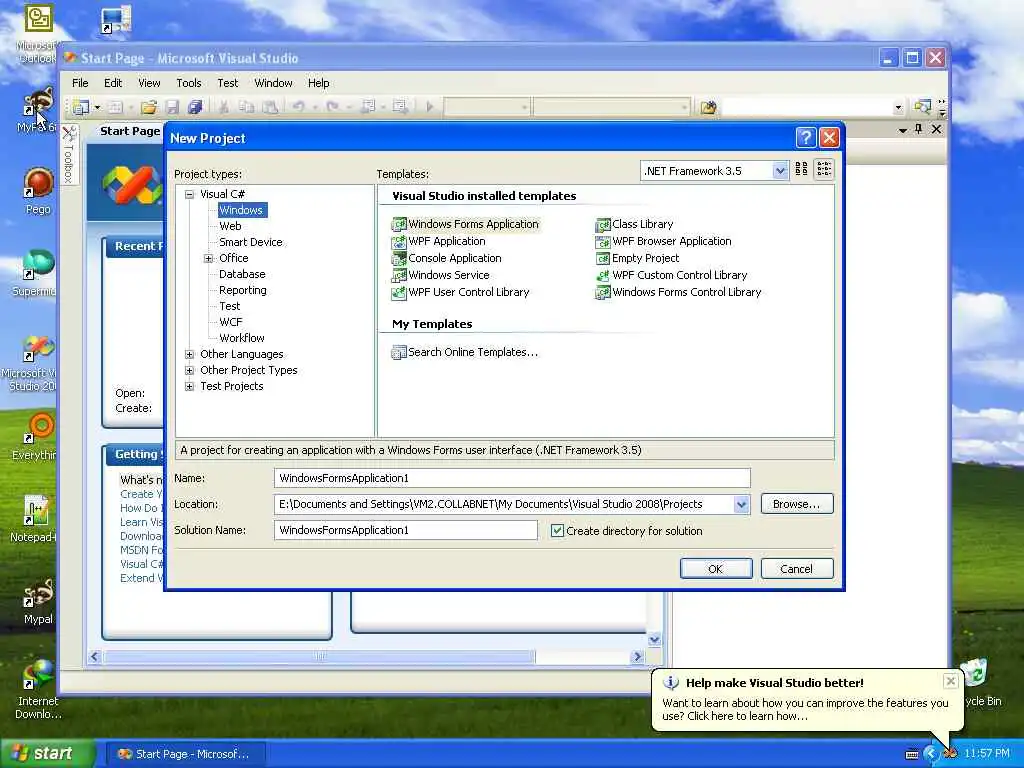
Task: Select Smart Device project type
Action: click(251, 242)
